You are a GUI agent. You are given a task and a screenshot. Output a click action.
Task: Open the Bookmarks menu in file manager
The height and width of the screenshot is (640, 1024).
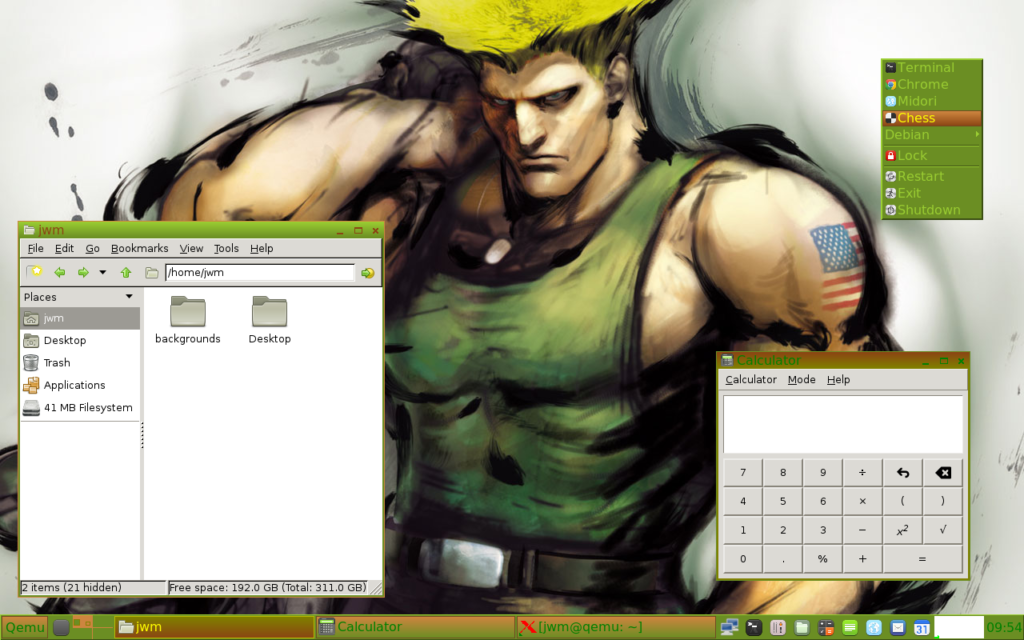coord(139,248)
